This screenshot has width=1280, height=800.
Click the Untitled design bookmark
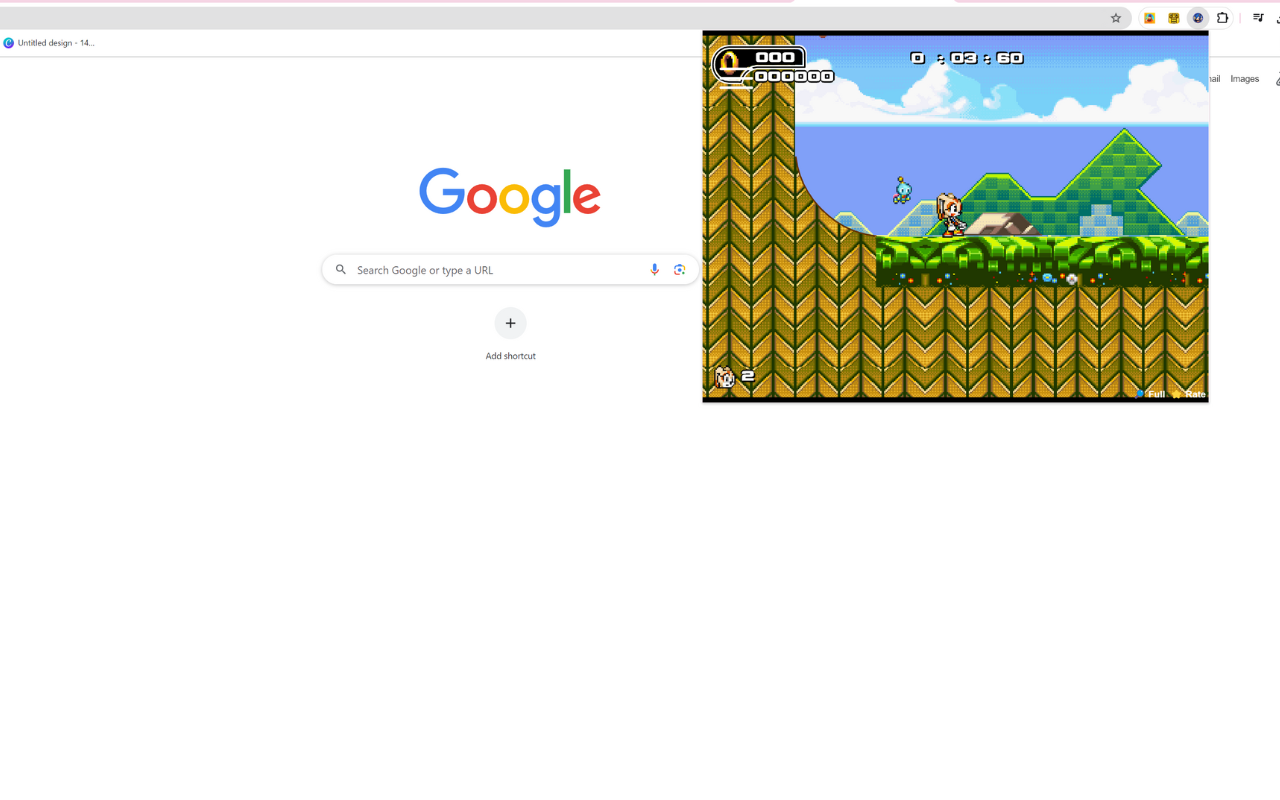tap(49, 43)
